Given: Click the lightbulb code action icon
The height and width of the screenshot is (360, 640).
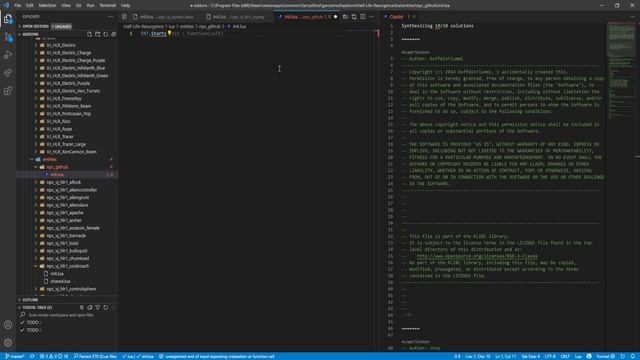Looking at the screenshot, I should 169,33.
